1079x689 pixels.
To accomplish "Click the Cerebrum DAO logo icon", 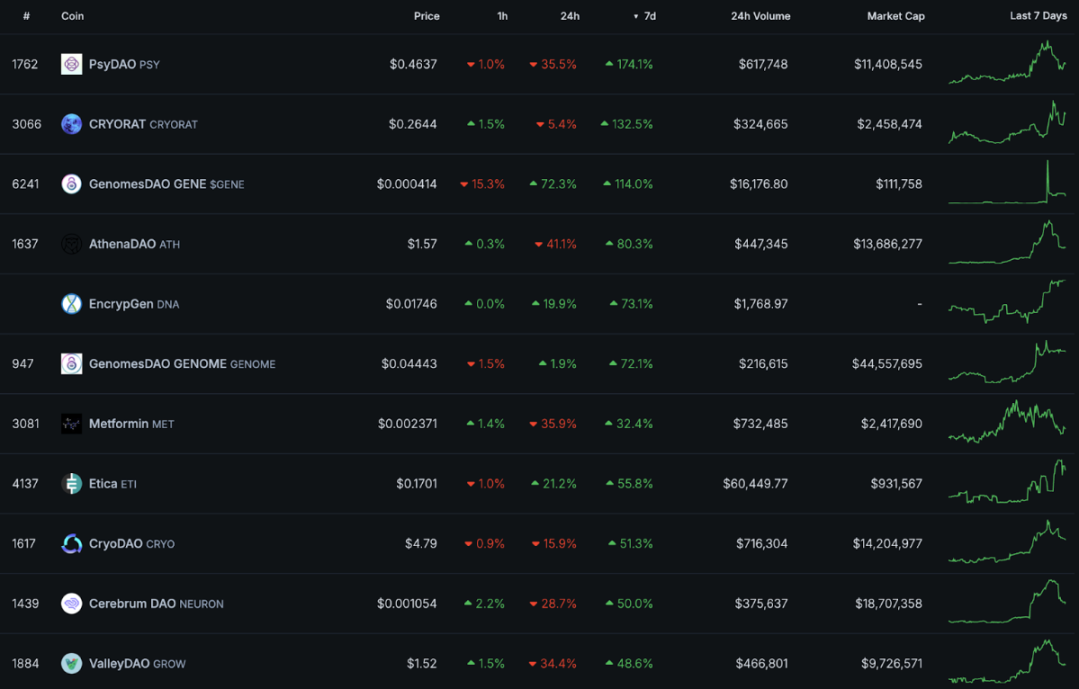I will [71, 604].
